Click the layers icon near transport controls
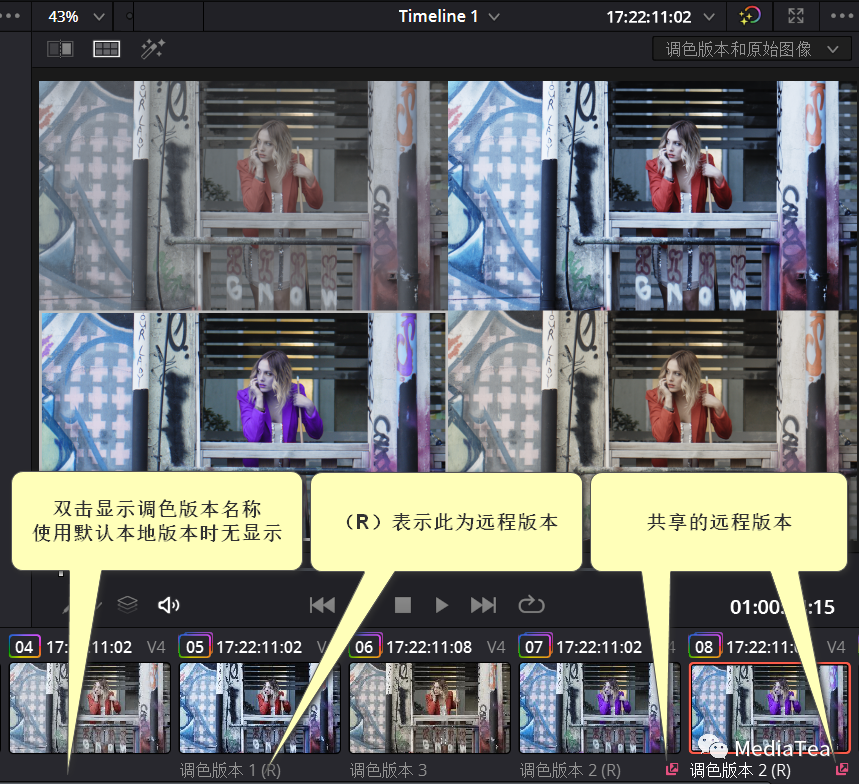 click(128, 604)
